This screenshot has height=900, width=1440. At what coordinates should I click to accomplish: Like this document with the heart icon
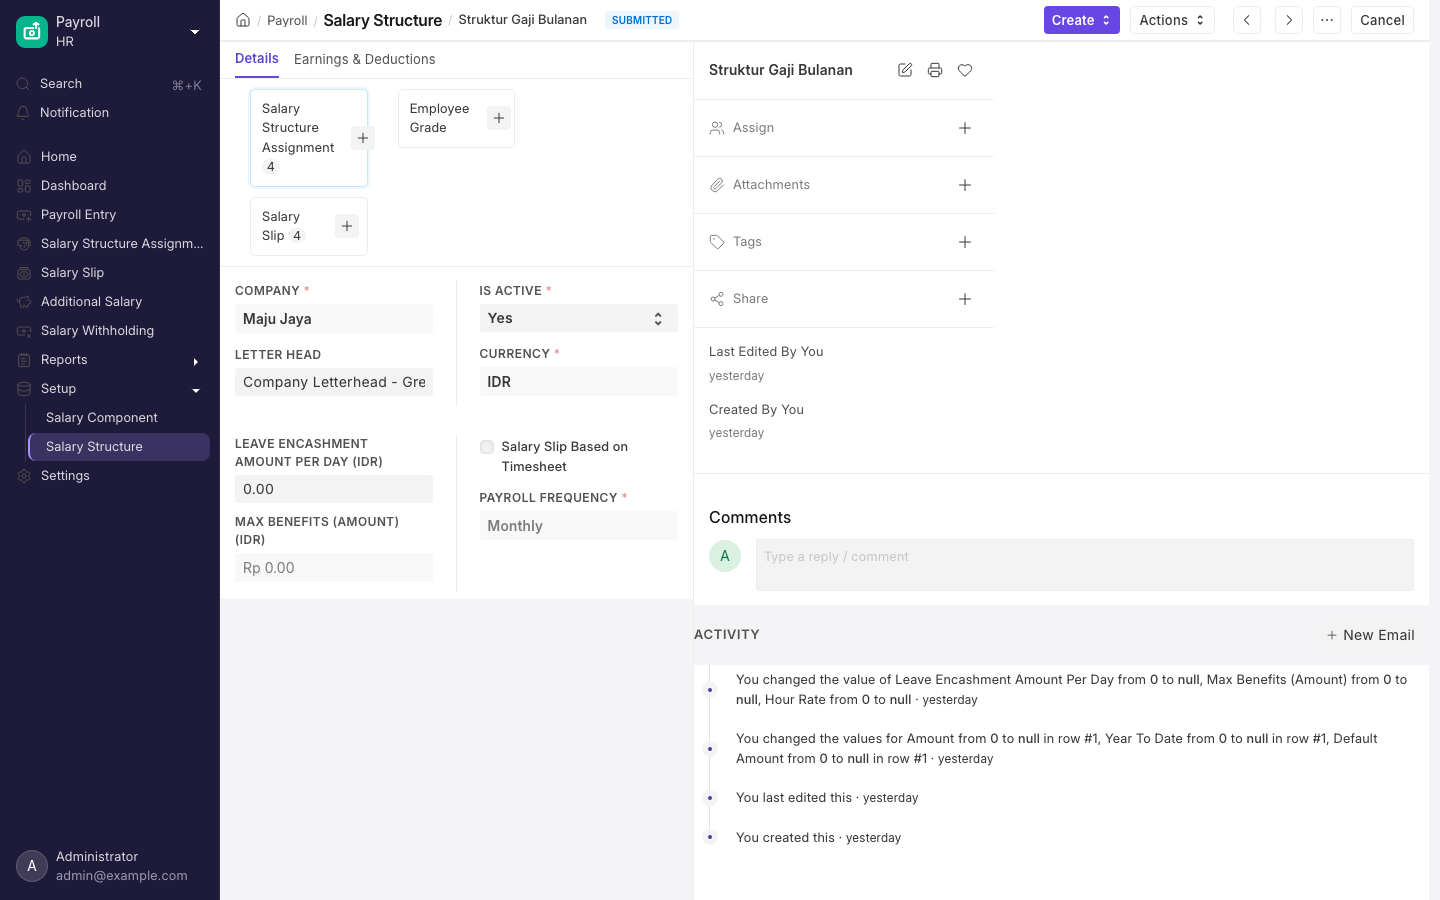(965, 70)
